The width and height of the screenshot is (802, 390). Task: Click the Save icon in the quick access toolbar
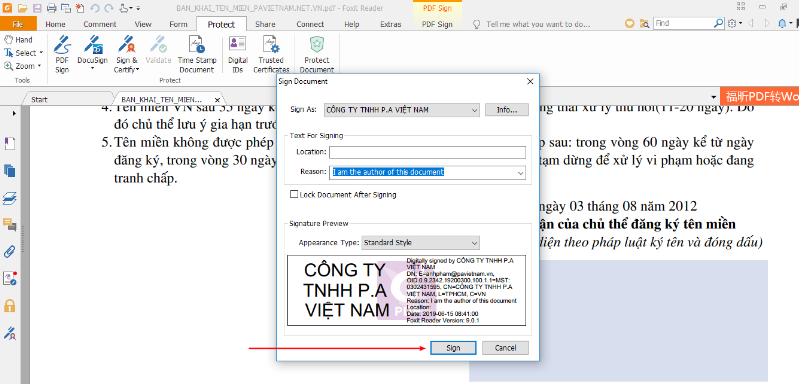click(37, 8)
